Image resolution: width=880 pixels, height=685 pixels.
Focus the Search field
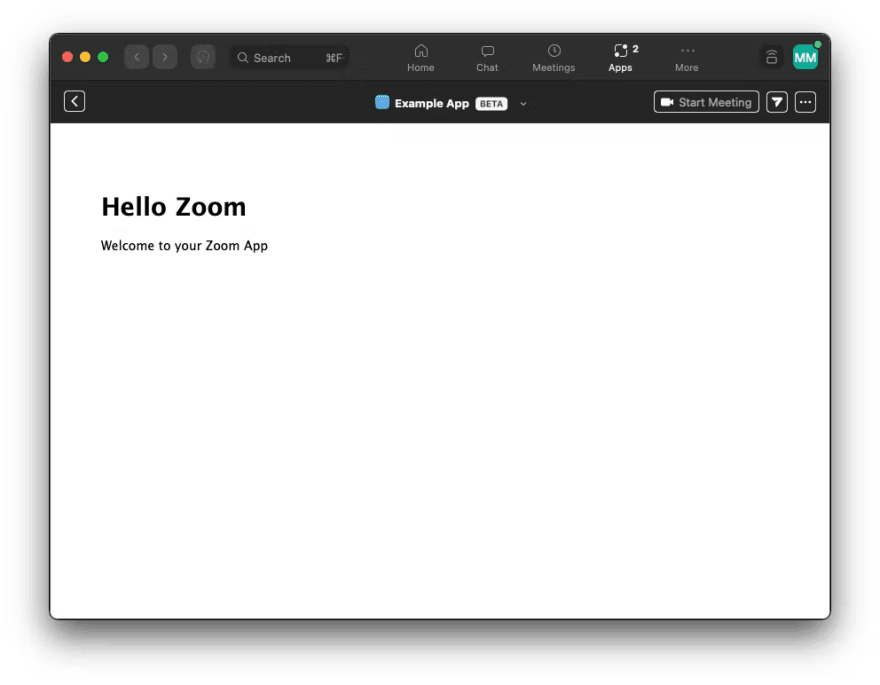[290, 57]
